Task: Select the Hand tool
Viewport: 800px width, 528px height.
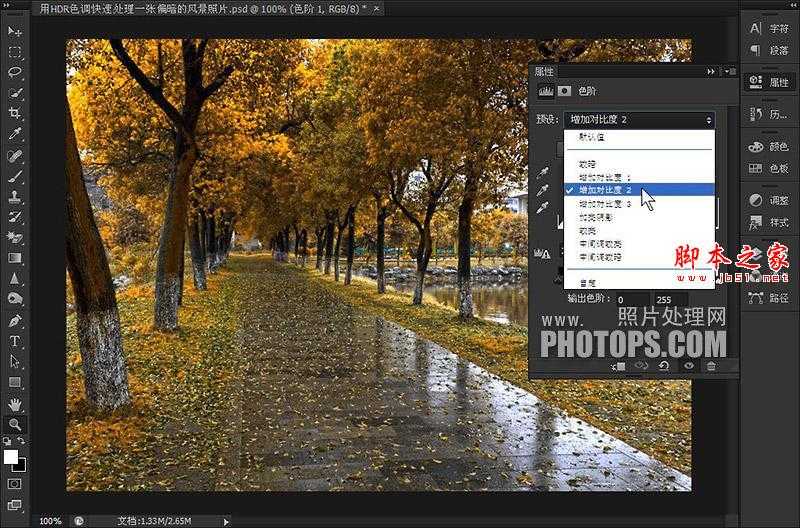Action: 14,405
